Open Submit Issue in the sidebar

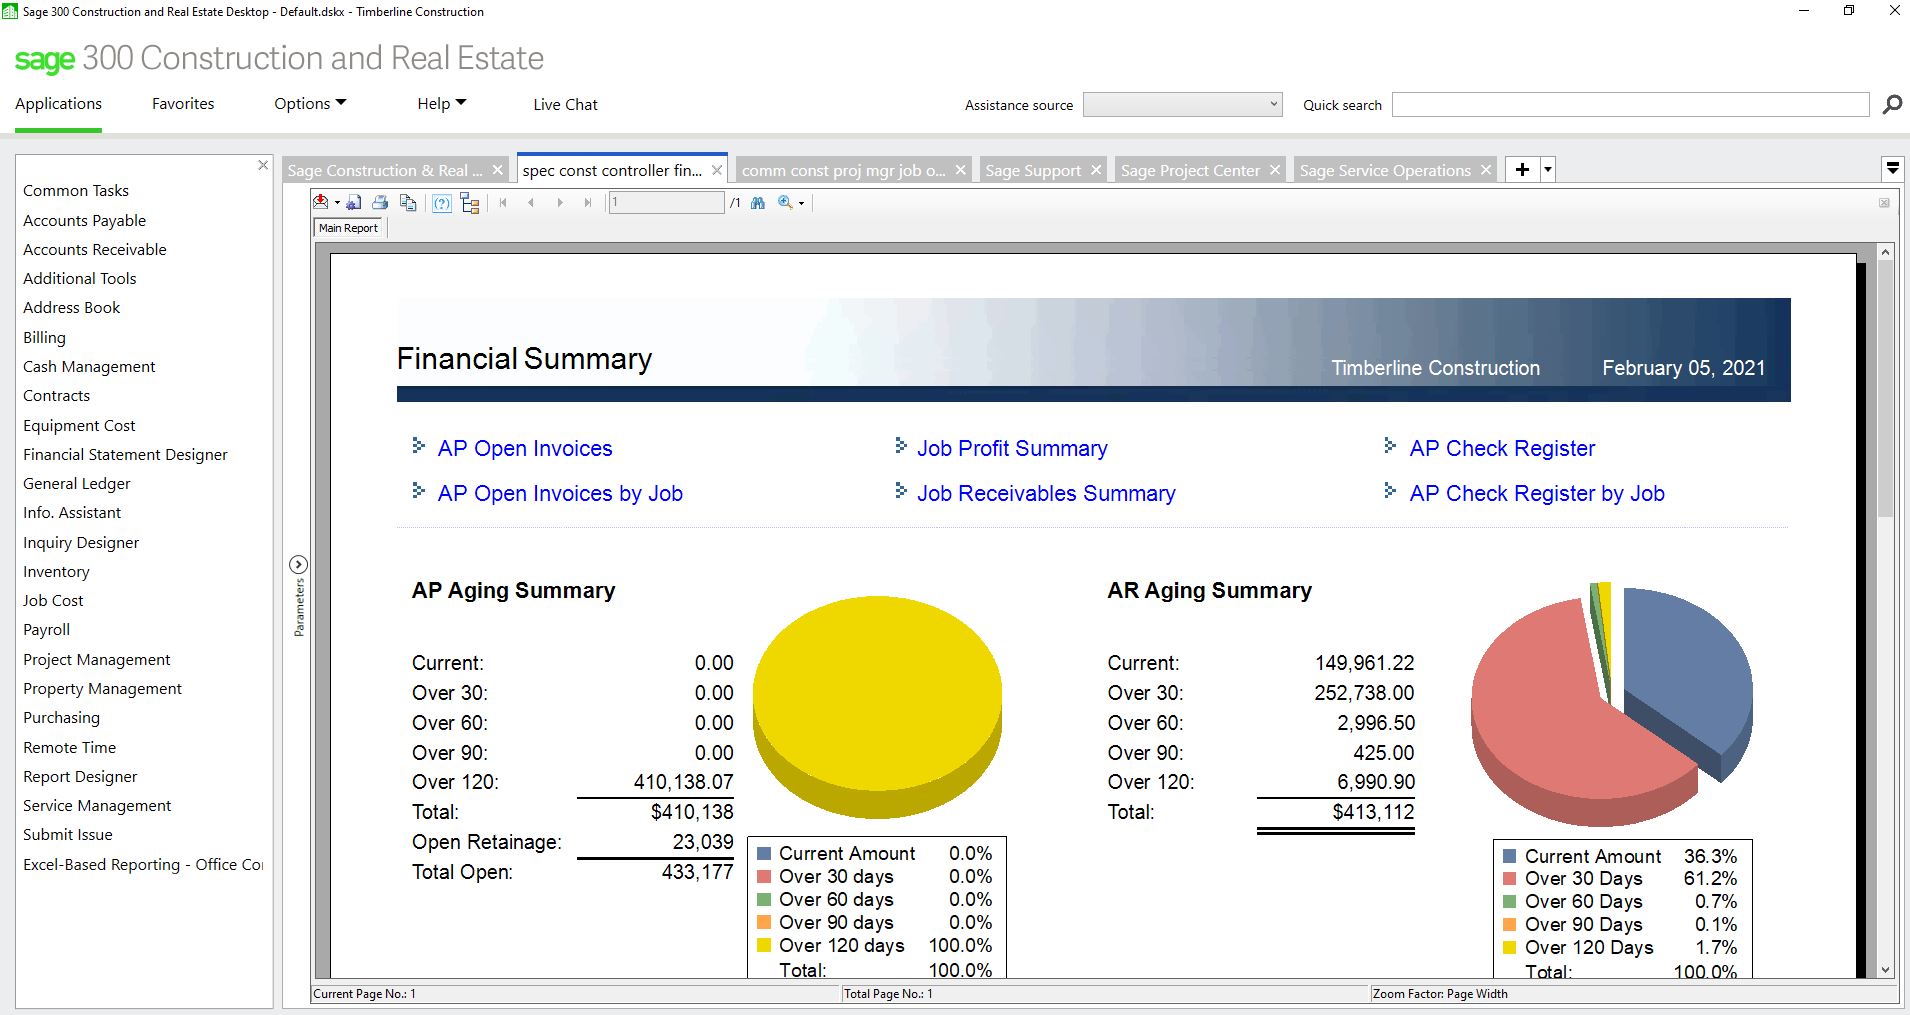point(68,834)
